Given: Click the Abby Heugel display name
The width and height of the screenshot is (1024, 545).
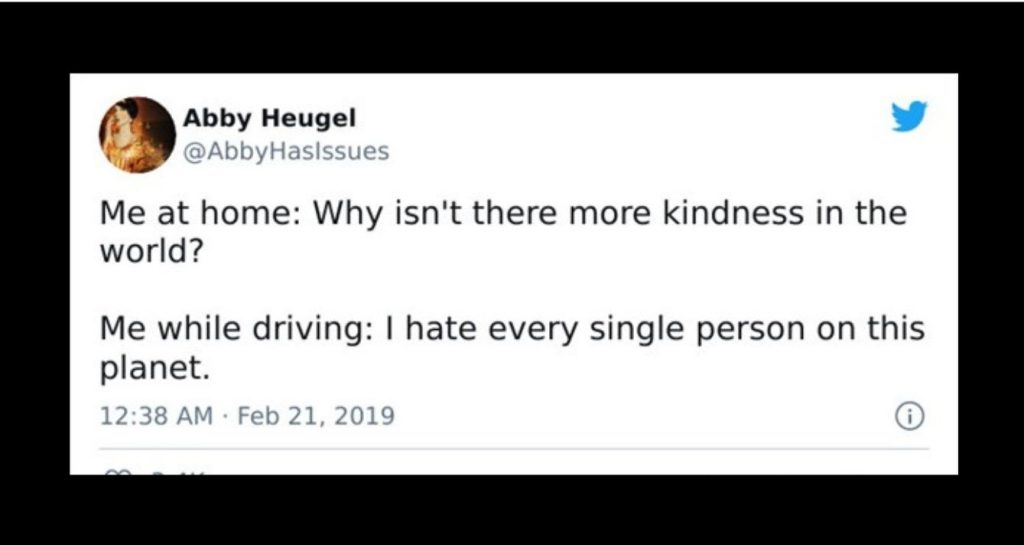Looking at the screenshot, I should 270,118.
